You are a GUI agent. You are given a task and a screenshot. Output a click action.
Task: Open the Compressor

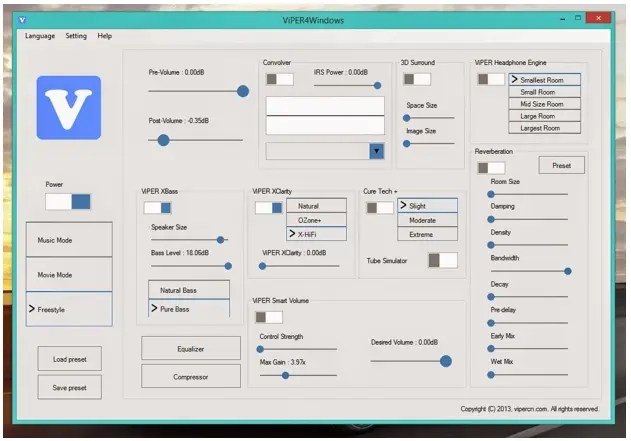pyautogui.click(x=191, y=377)
